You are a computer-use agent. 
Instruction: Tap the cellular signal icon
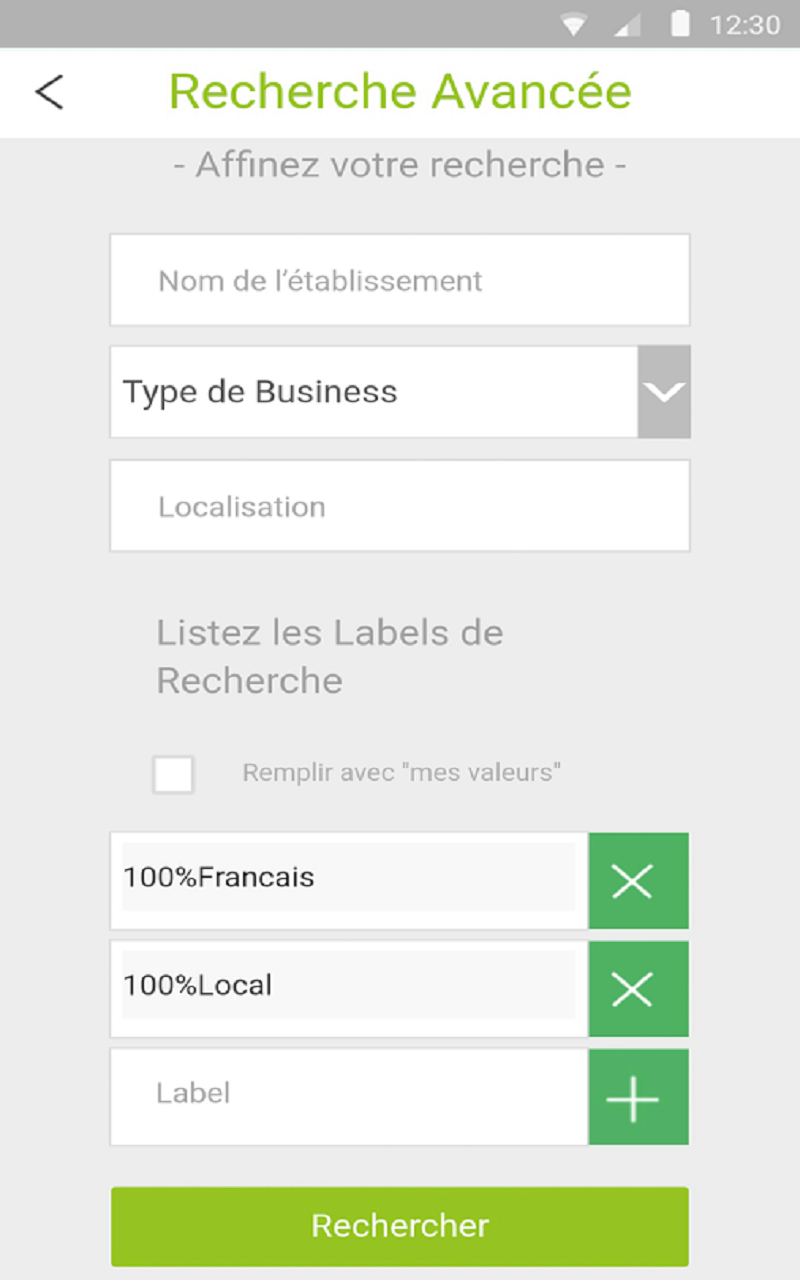tap(628, 25)
